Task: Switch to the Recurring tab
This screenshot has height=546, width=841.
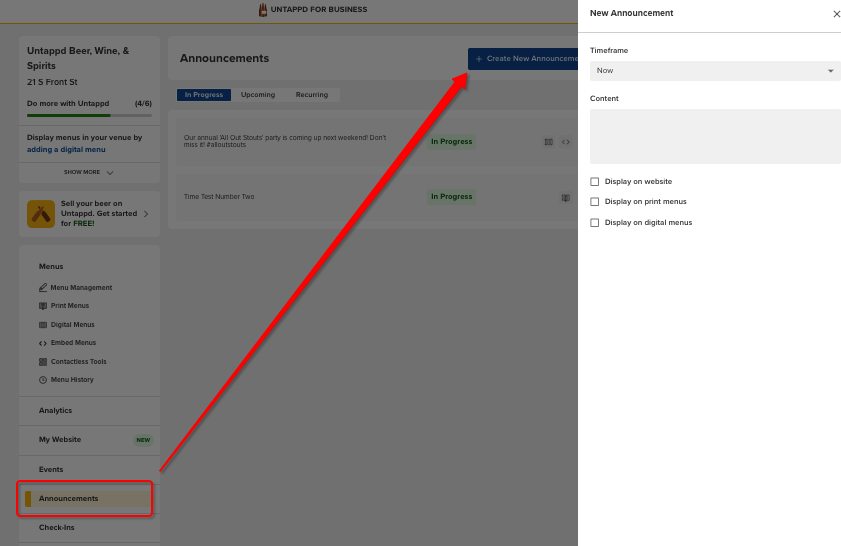Action: tap(312, 95)
